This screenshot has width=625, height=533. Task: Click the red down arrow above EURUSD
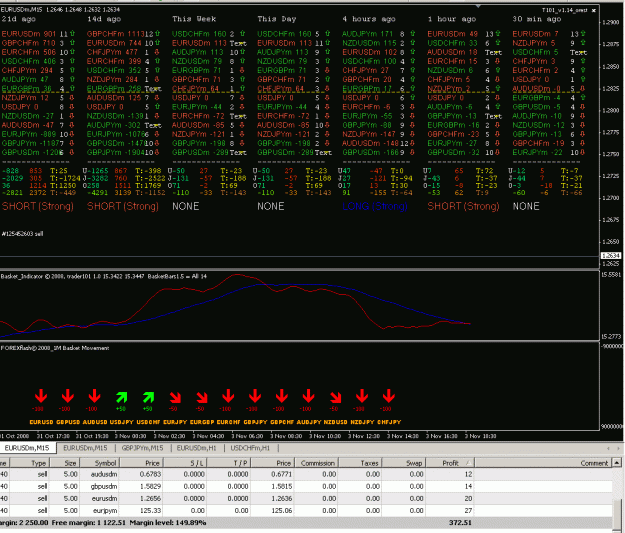click(x=41, y=396)
